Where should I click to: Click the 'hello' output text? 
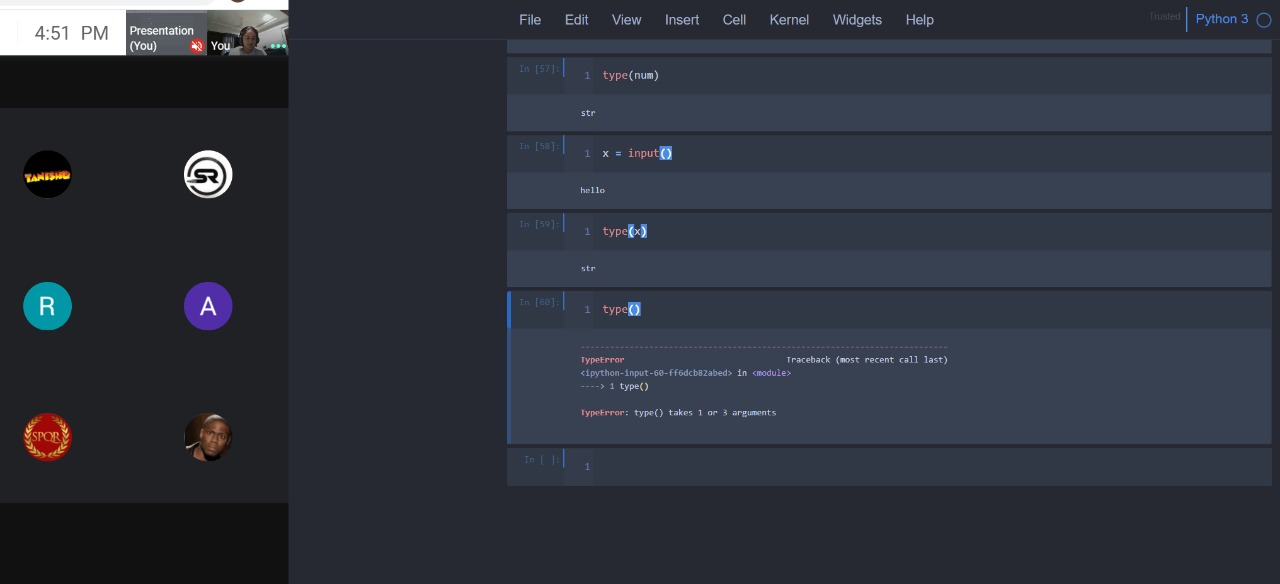(592, 190)
